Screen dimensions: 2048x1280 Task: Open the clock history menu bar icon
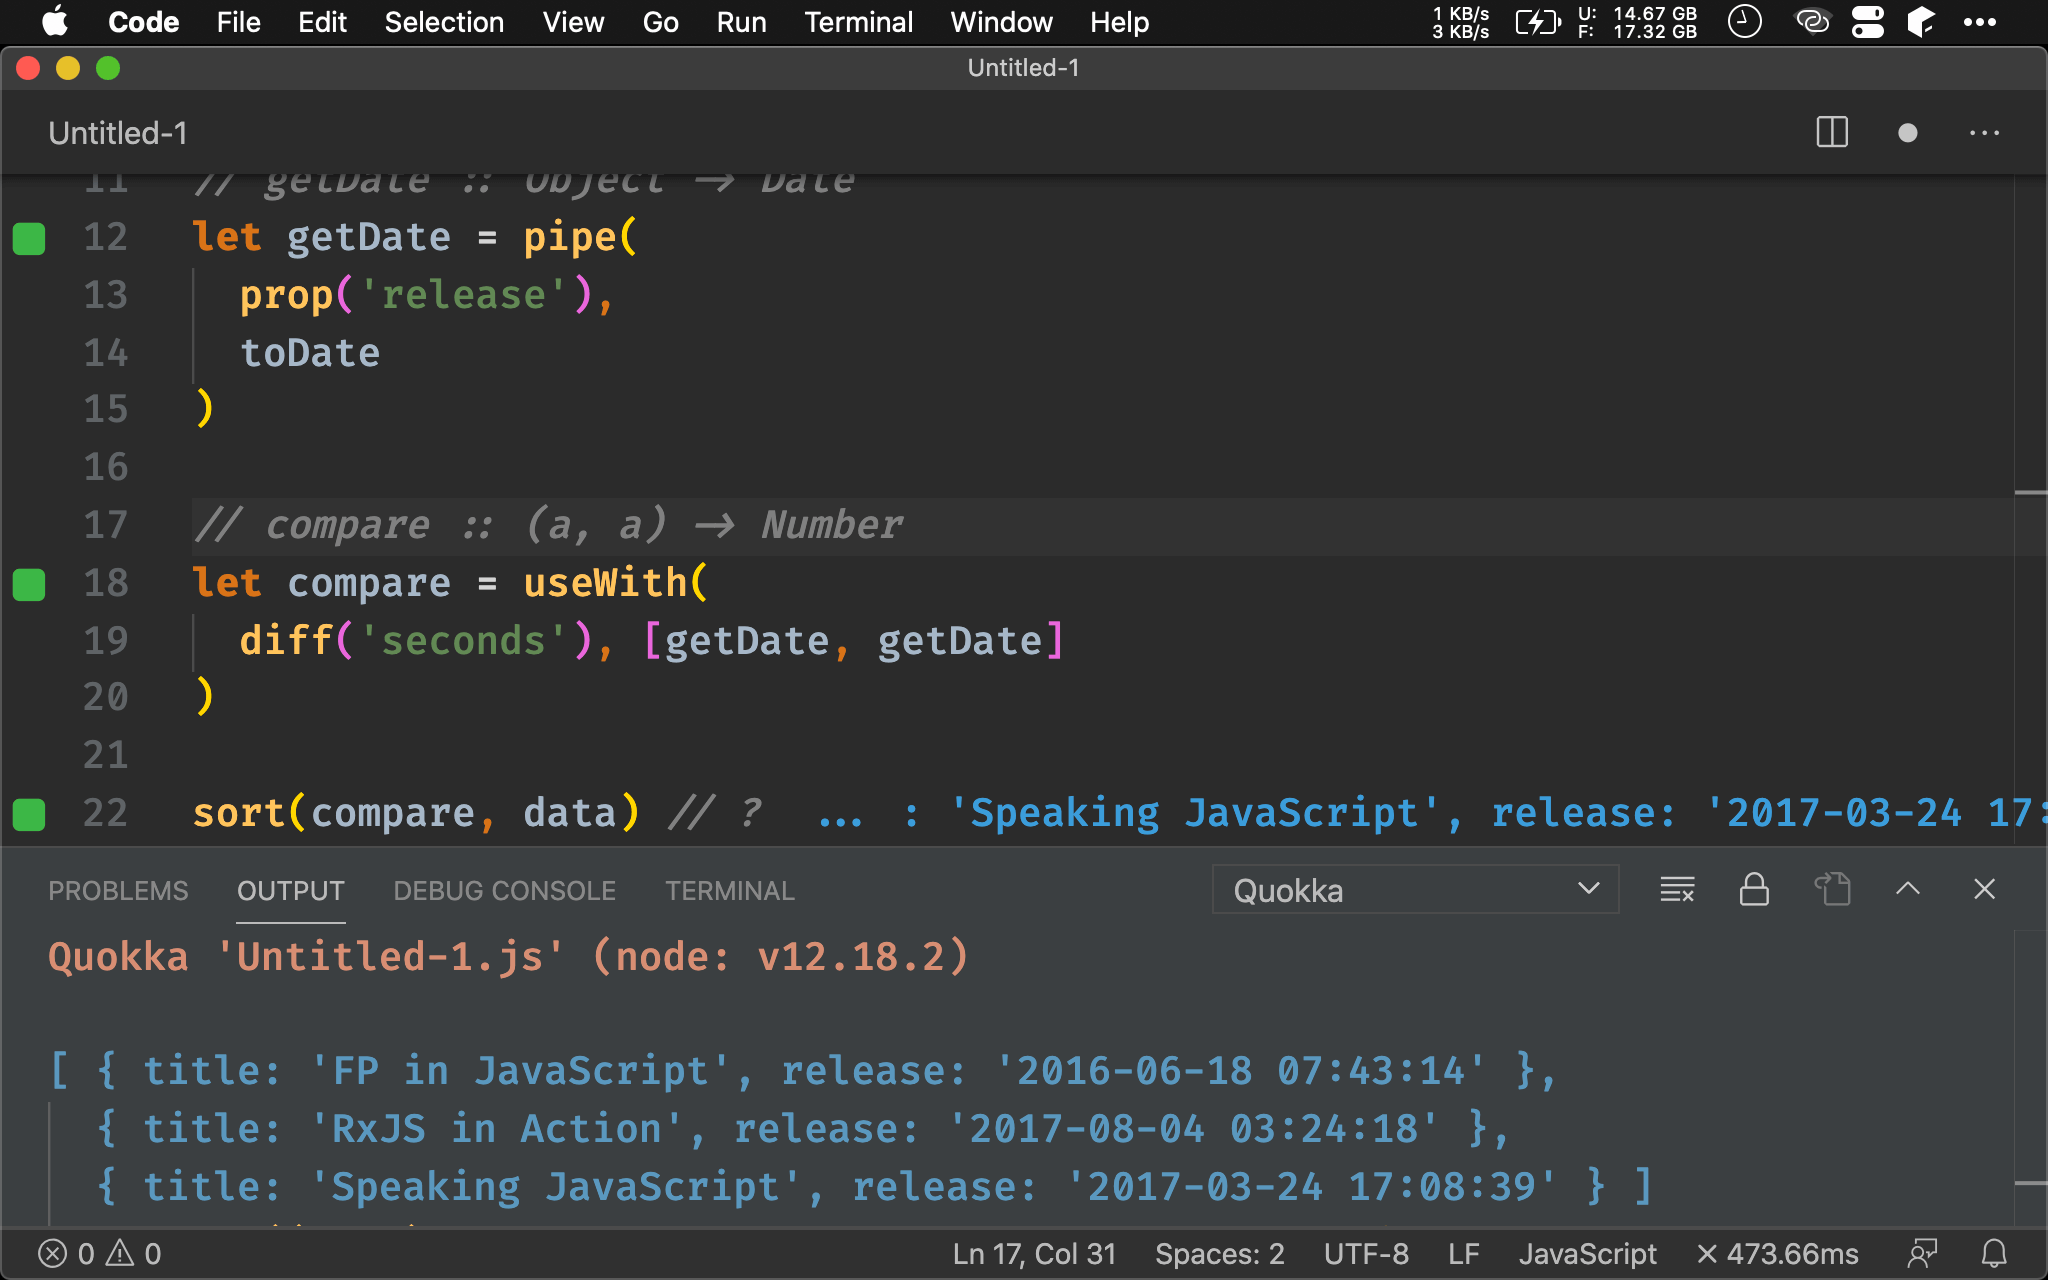tap(1744, 22)
